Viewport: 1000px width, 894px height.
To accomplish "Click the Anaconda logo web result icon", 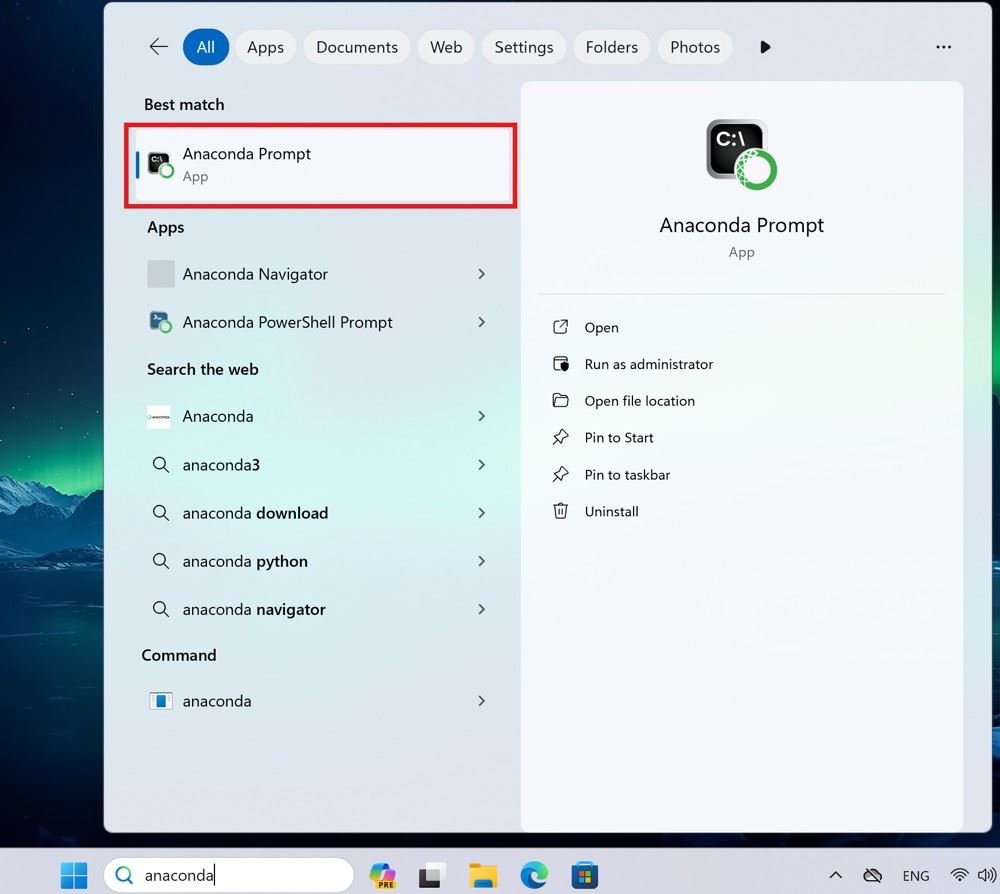I will click(159, 416).
